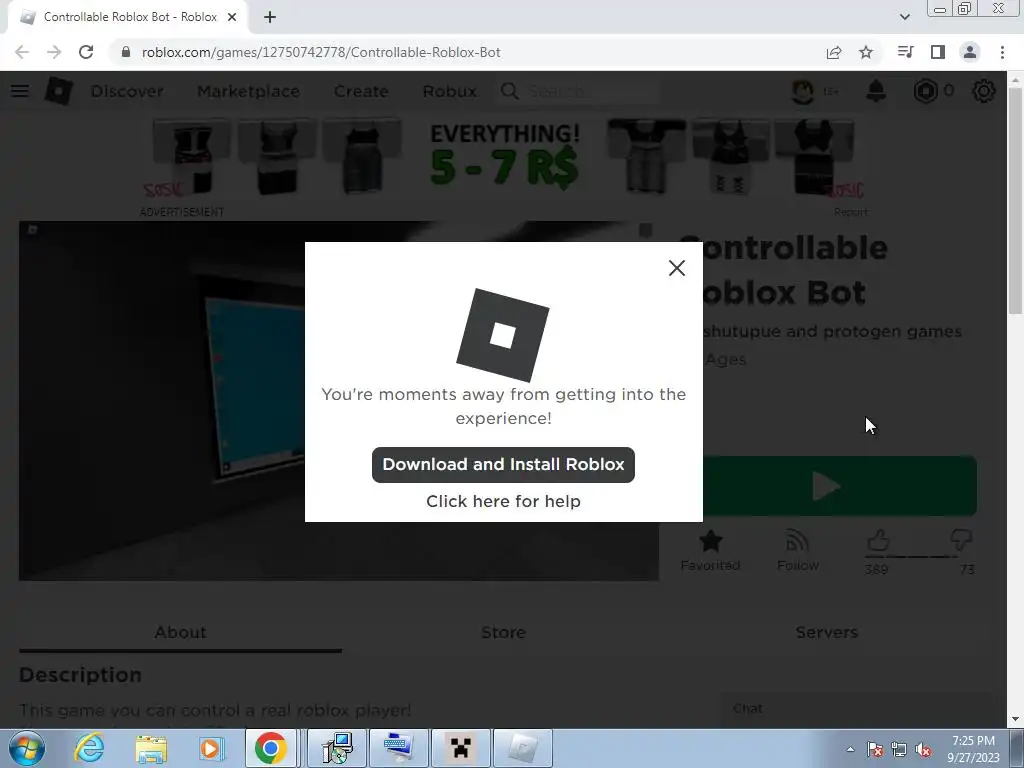Click the on-screen keyboard taskbar icon
The width and height of the screenshot is (1024, 768).
pos(398,748)
